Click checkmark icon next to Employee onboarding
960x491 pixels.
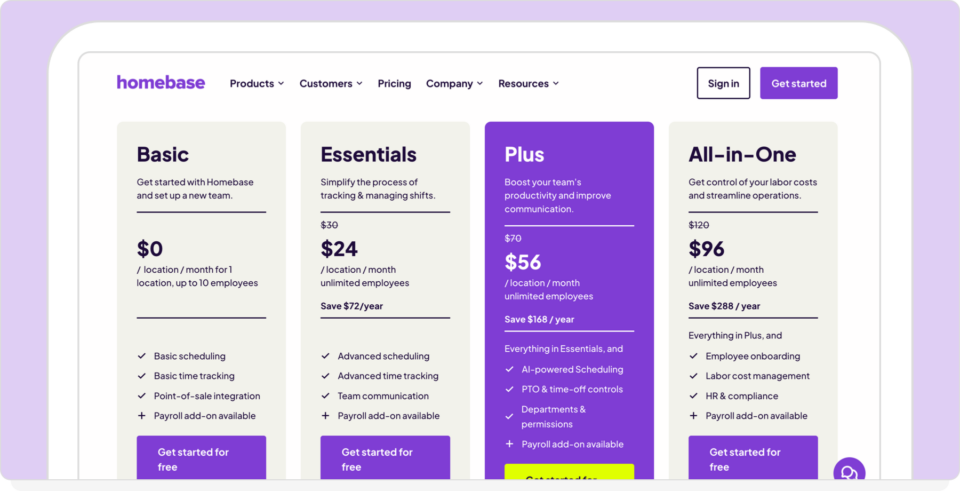[x=694, y=356]
